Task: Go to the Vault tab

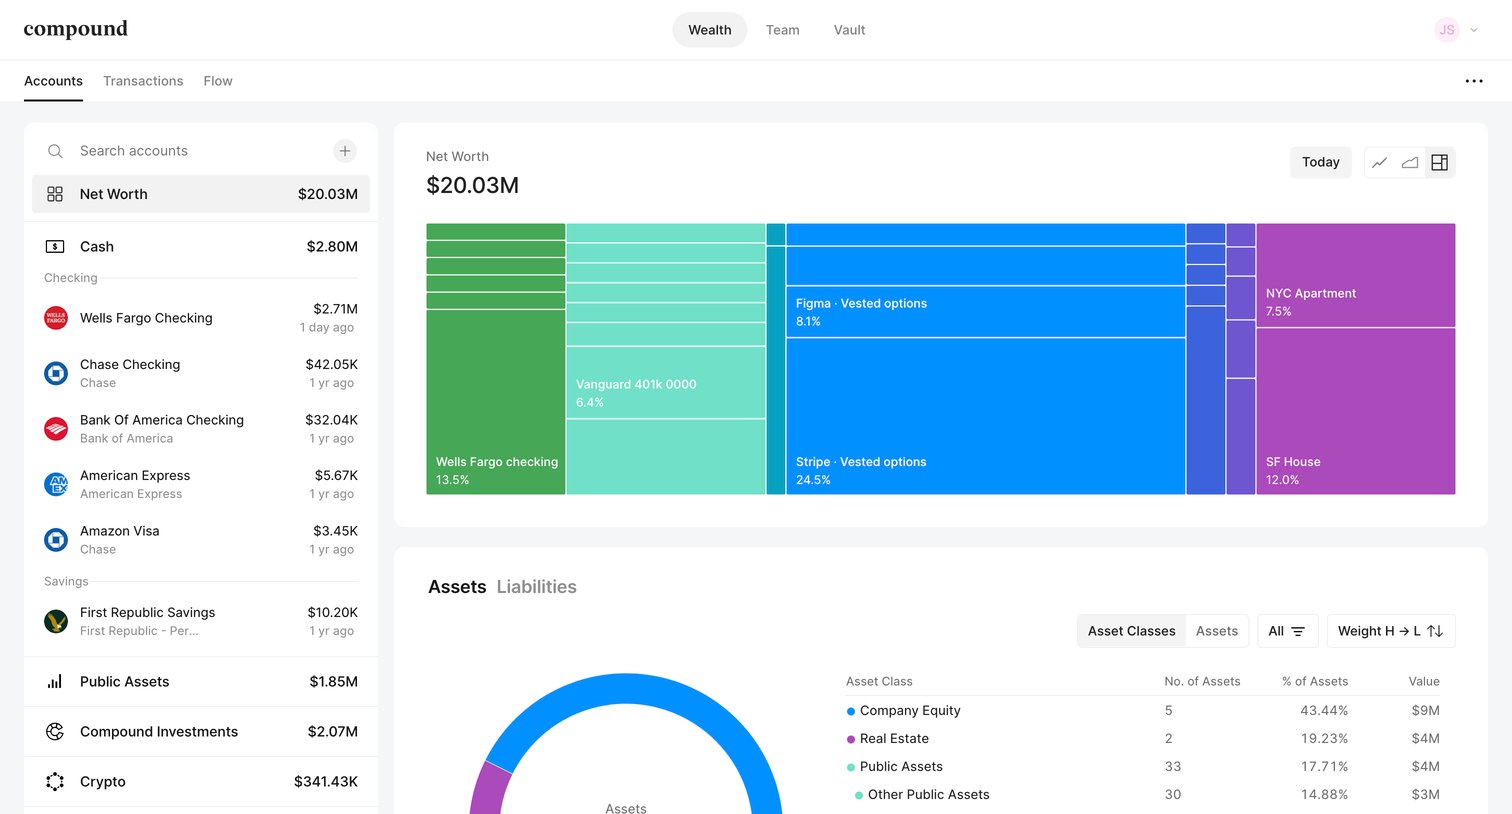Action: [850, 30]
